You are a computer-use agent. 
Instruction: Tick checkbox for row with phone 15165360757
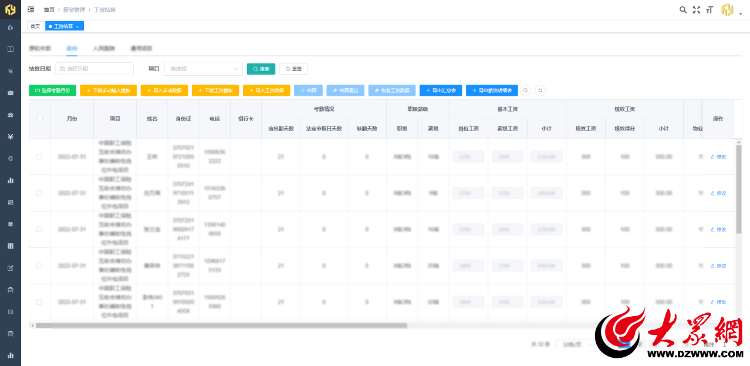(x=39, y=193)
